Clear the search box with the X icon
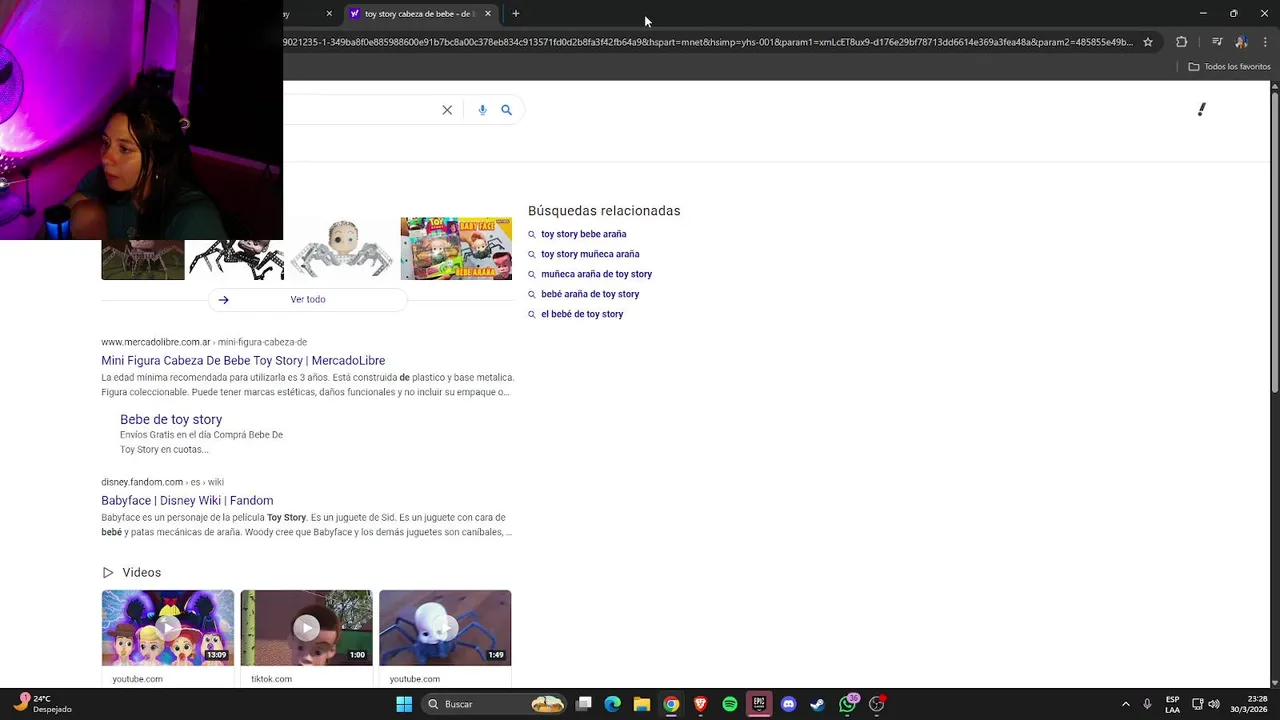Image resolution: width=1280 pixels, height=720 pixels. (x=447, y=110)
